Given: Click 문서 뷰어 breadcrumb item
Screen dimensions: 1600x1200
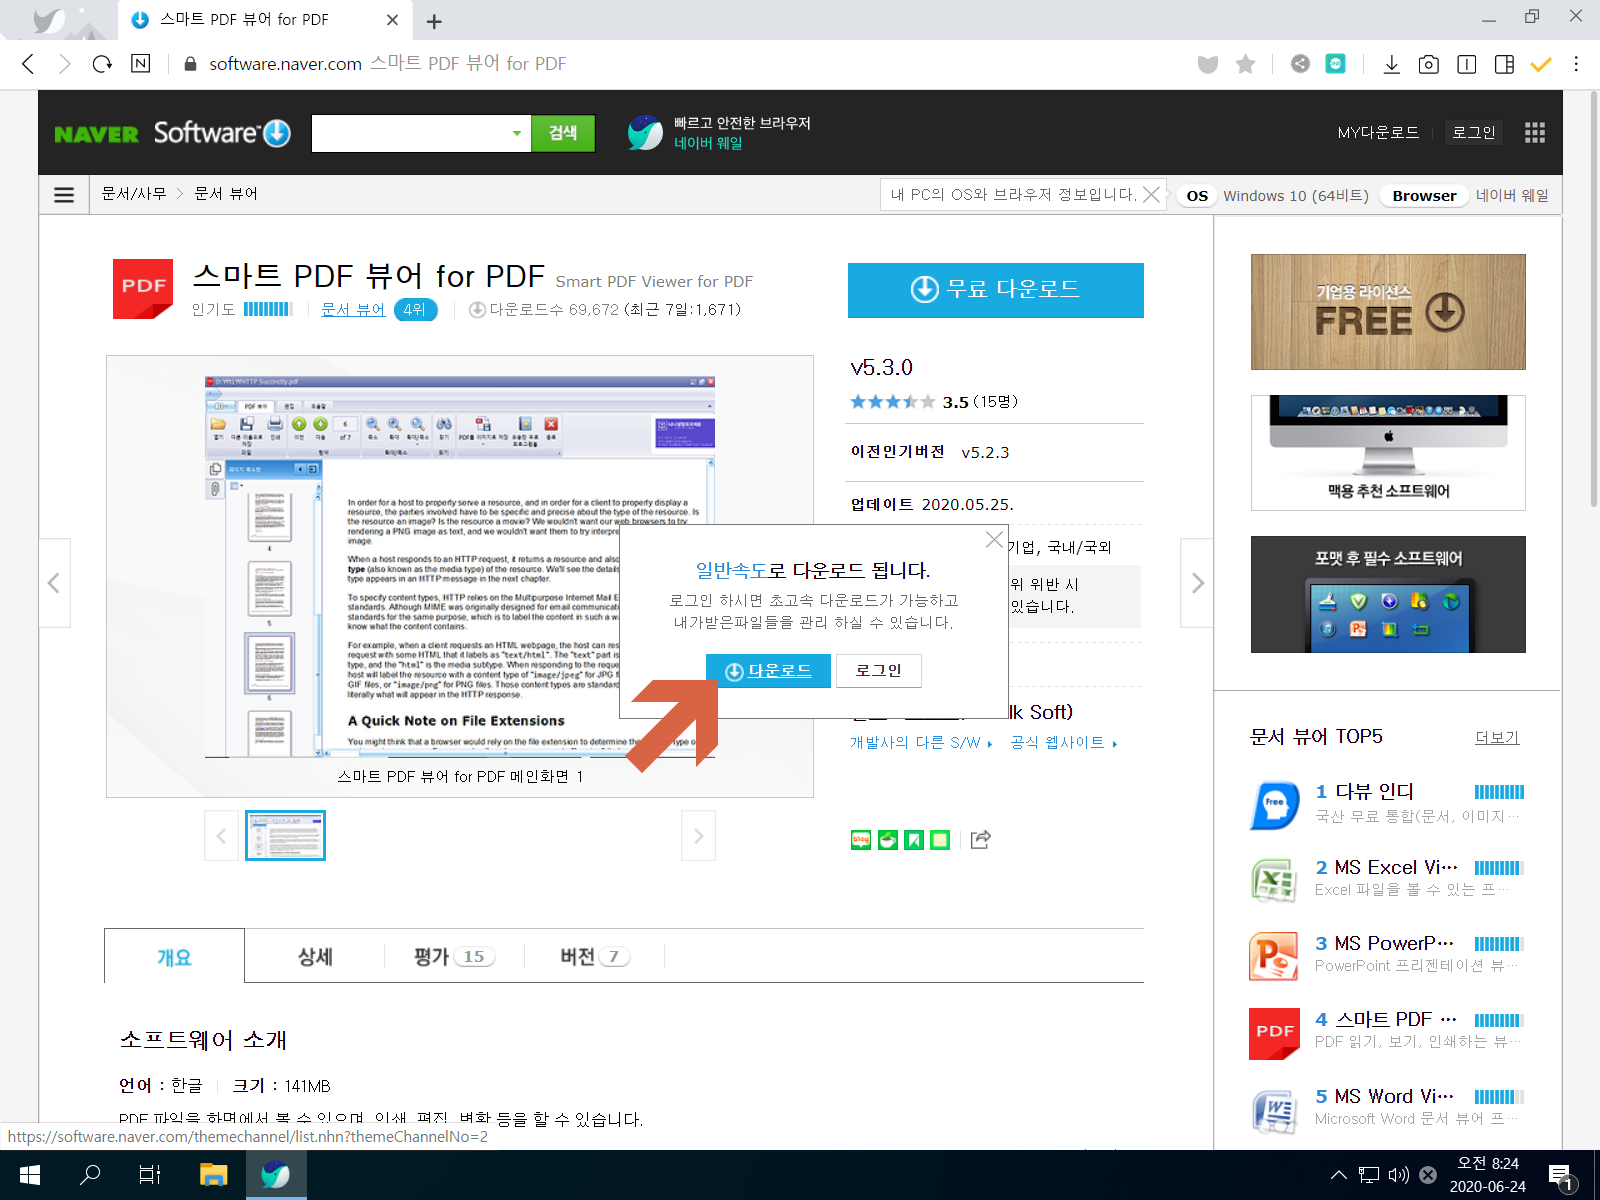Looking at the screenshot, I should coord(226,194).
